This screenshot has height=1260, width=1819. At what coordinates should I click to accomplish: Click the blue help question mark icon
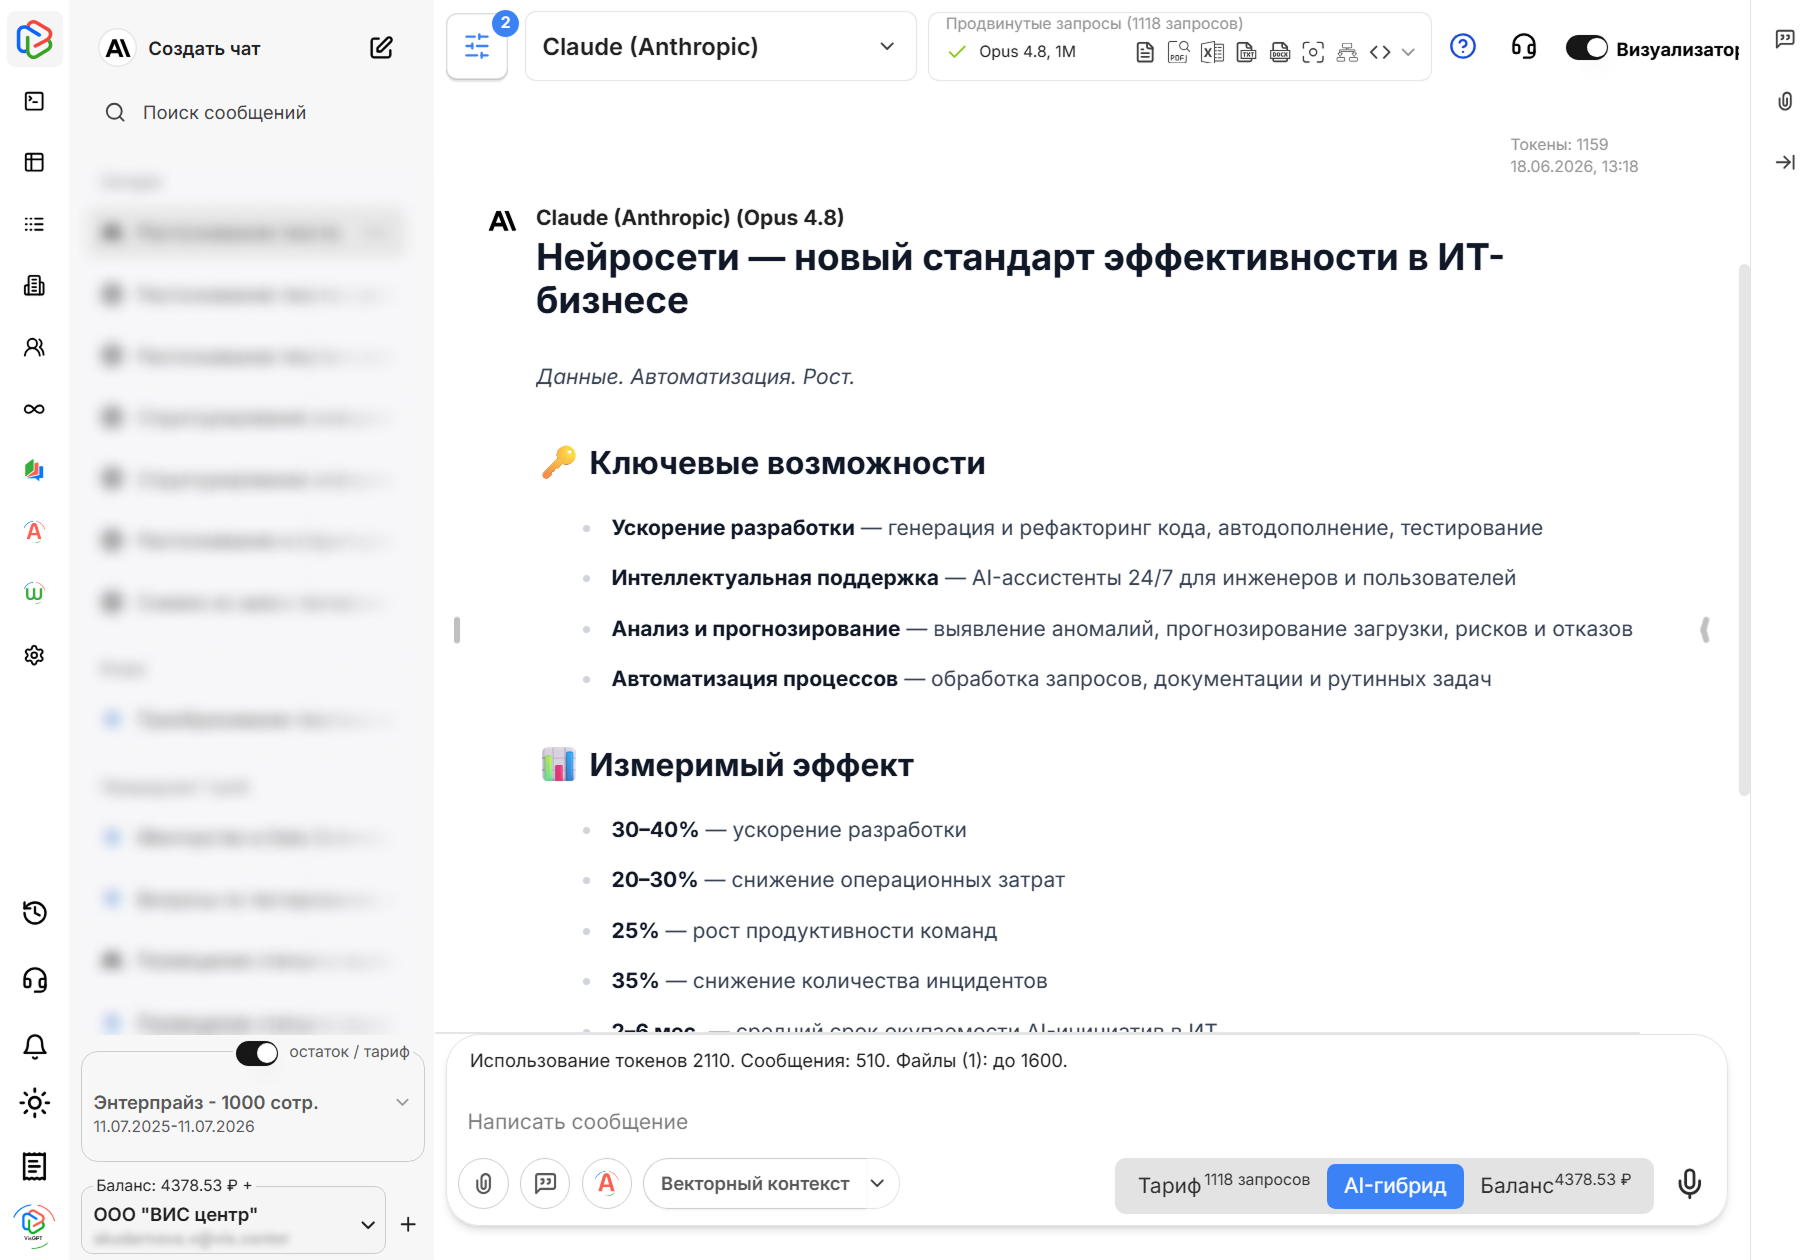[x=1463, y=46]
